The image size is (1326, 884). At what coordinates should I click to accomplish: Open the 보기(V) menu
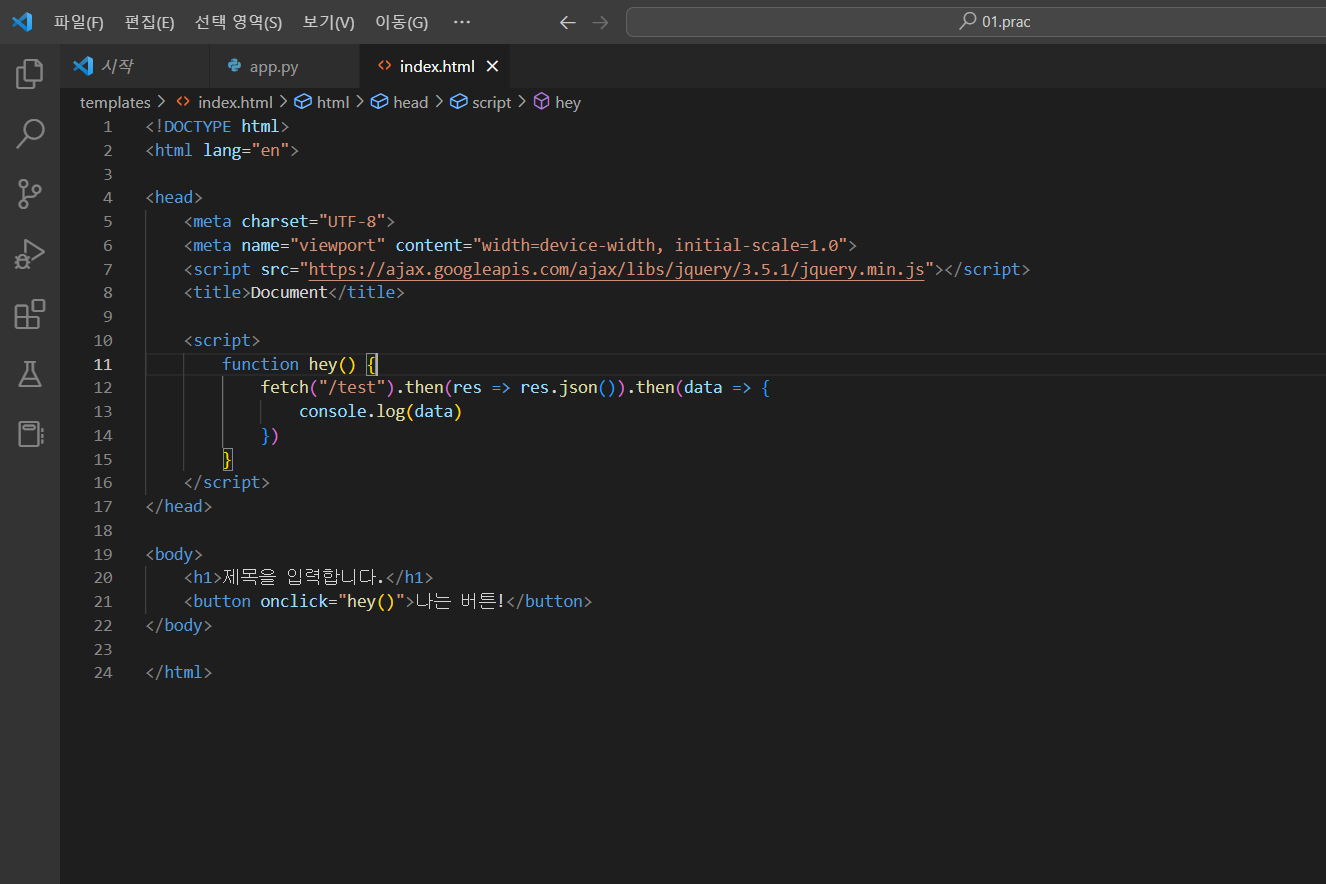(x=328, y=22)
